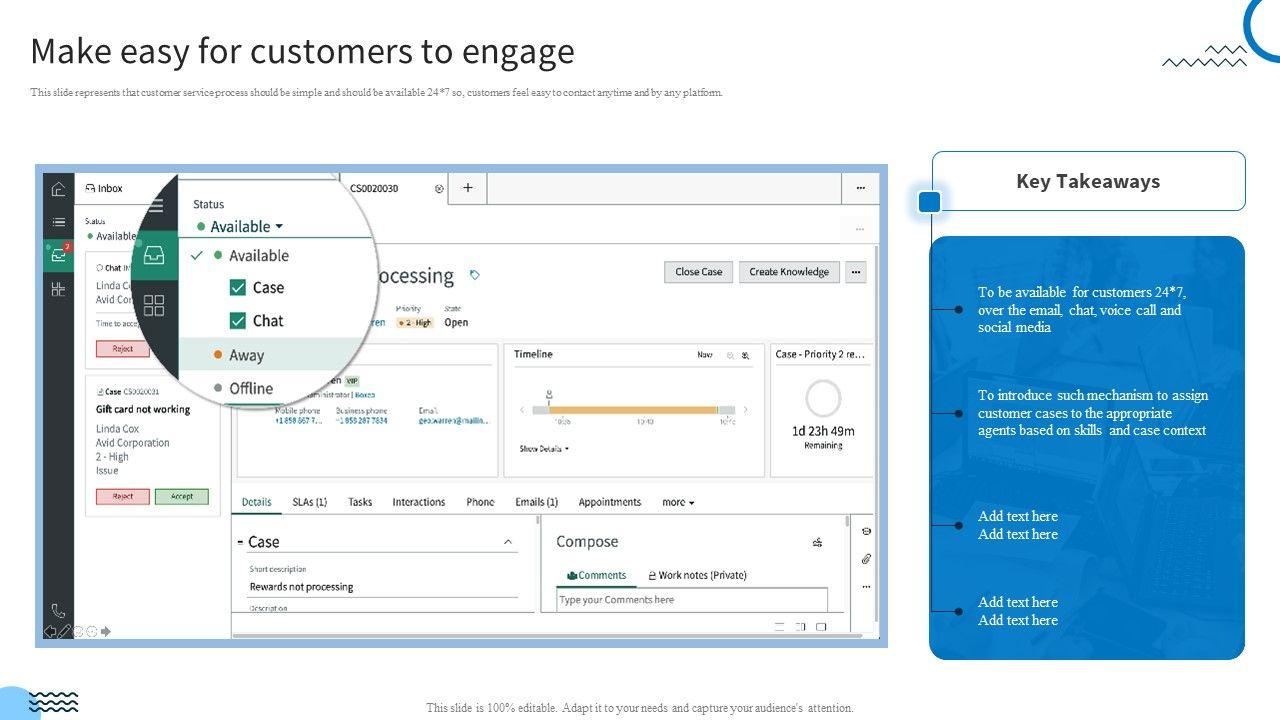Screen dimensions: 1280x720
Task: Uncheck the Case checkbox under Status
Action: [x=238, y=288]
